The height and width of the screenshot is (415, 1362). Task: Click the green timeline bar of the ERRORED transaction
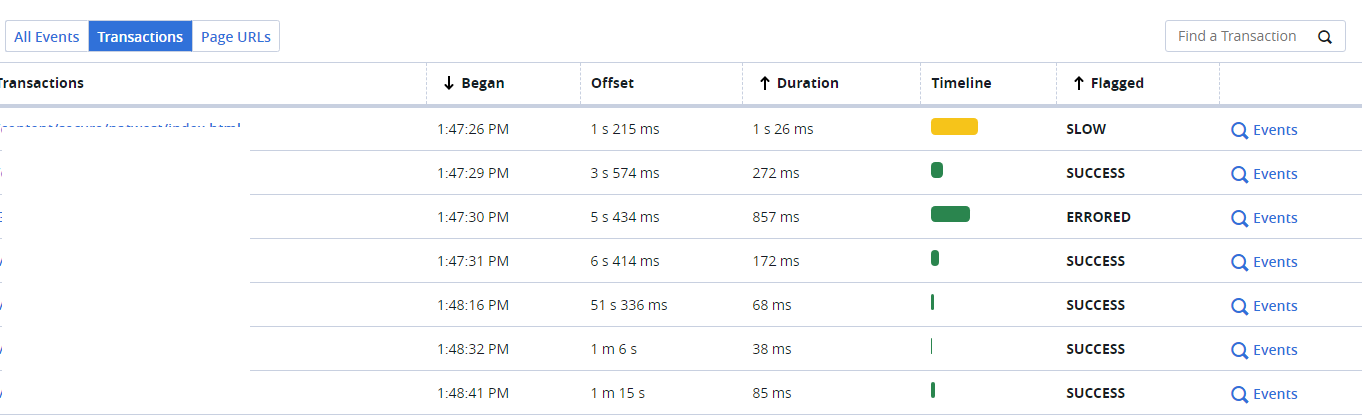[950, 214]
